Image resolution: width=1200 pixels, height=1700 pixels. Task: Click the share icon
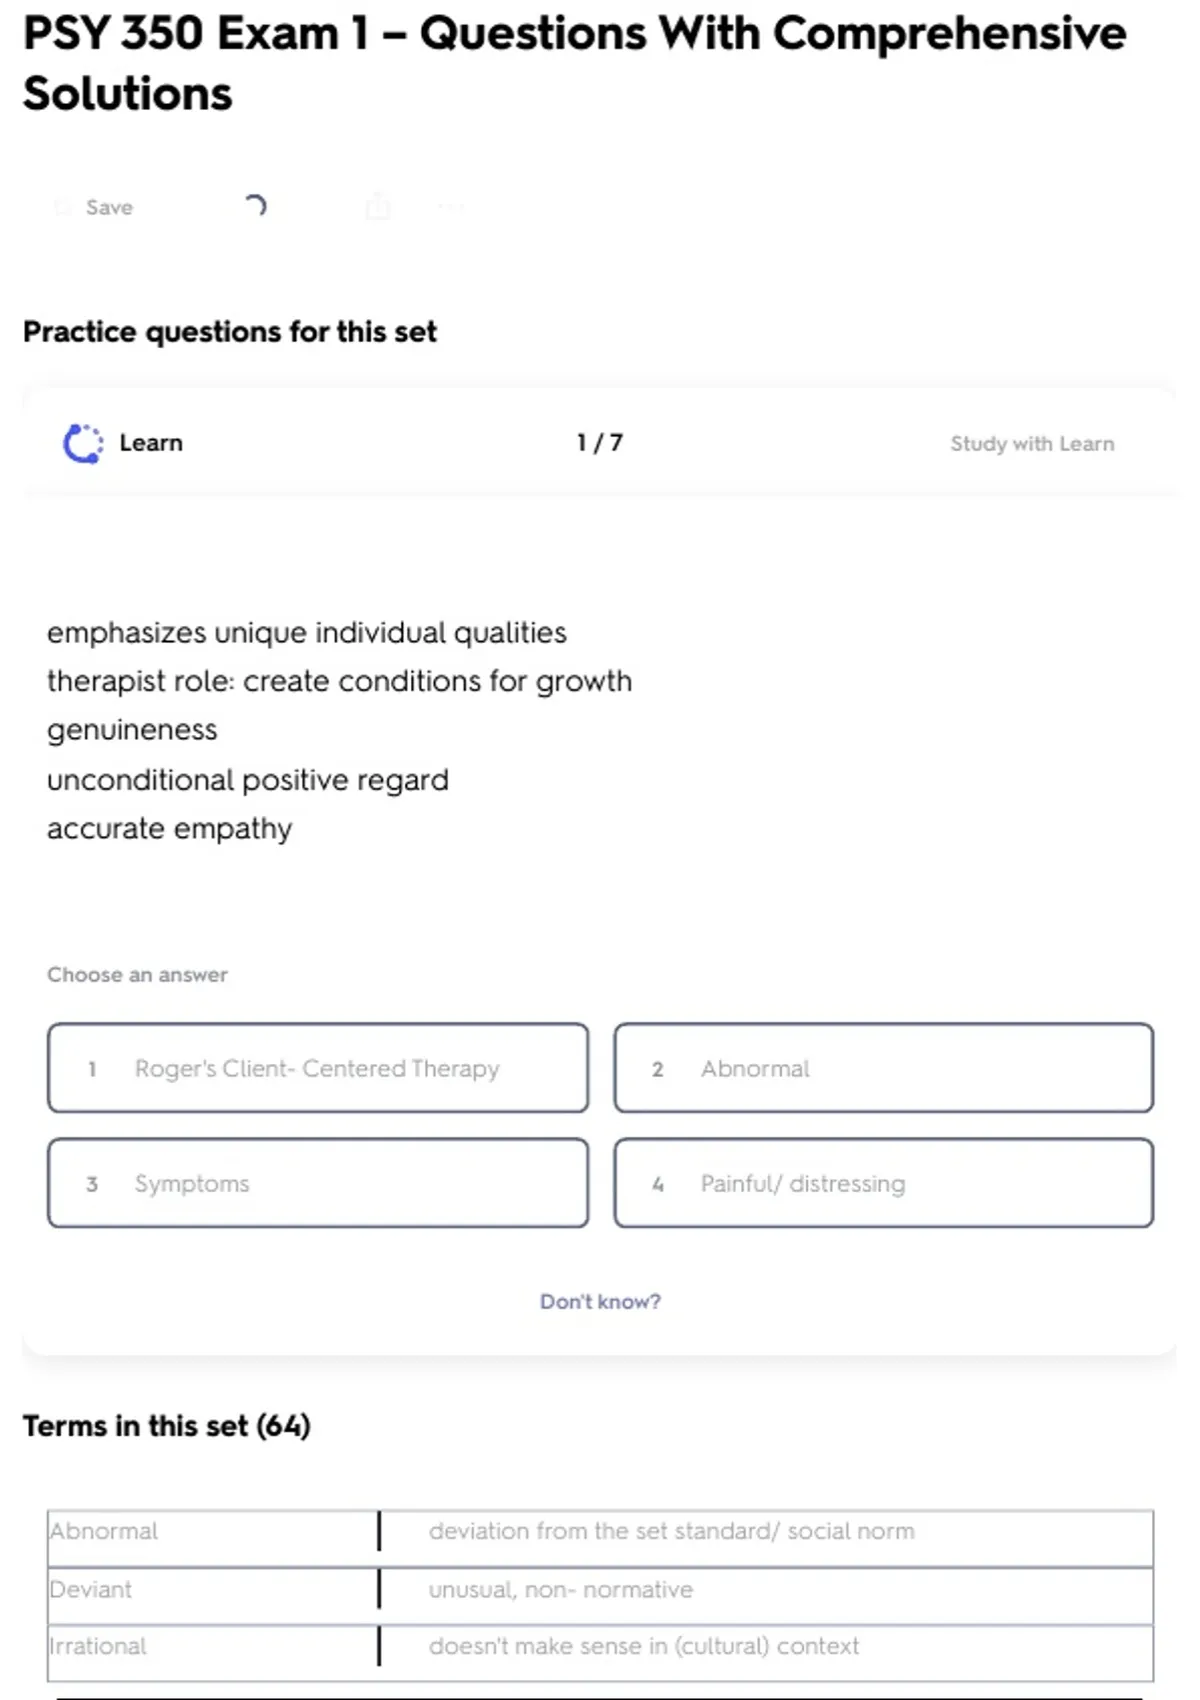pyautogui.click(x=378, y=207)
